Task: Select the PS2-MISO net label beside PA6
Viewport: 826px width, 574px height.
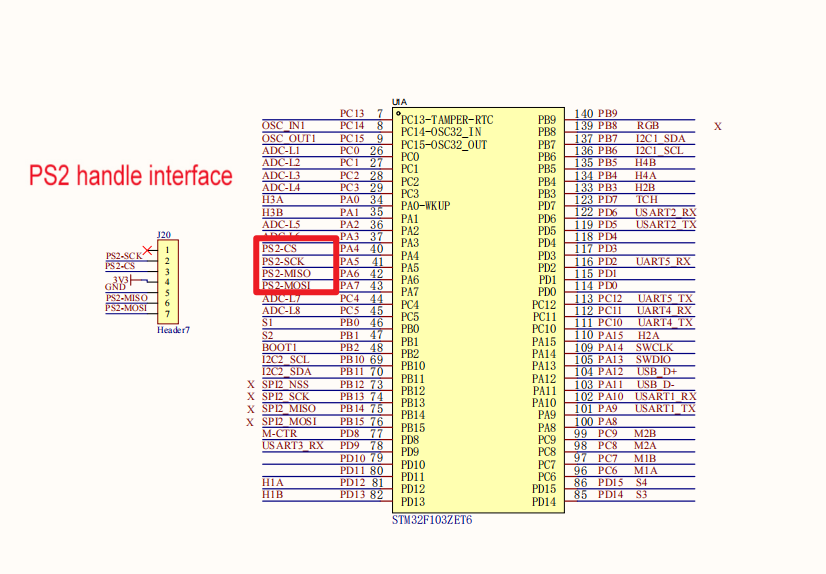Action: 286,273
